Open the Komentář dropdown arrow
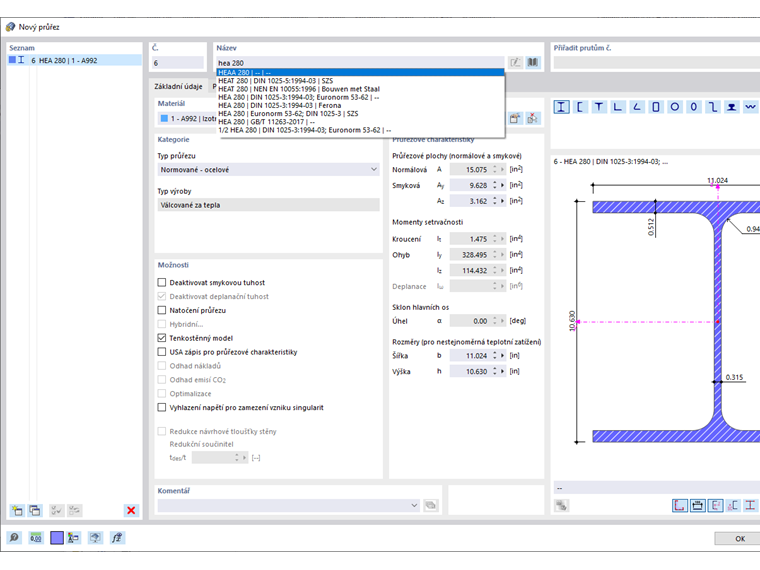760x570 pixels. click(x=414, y=506)
